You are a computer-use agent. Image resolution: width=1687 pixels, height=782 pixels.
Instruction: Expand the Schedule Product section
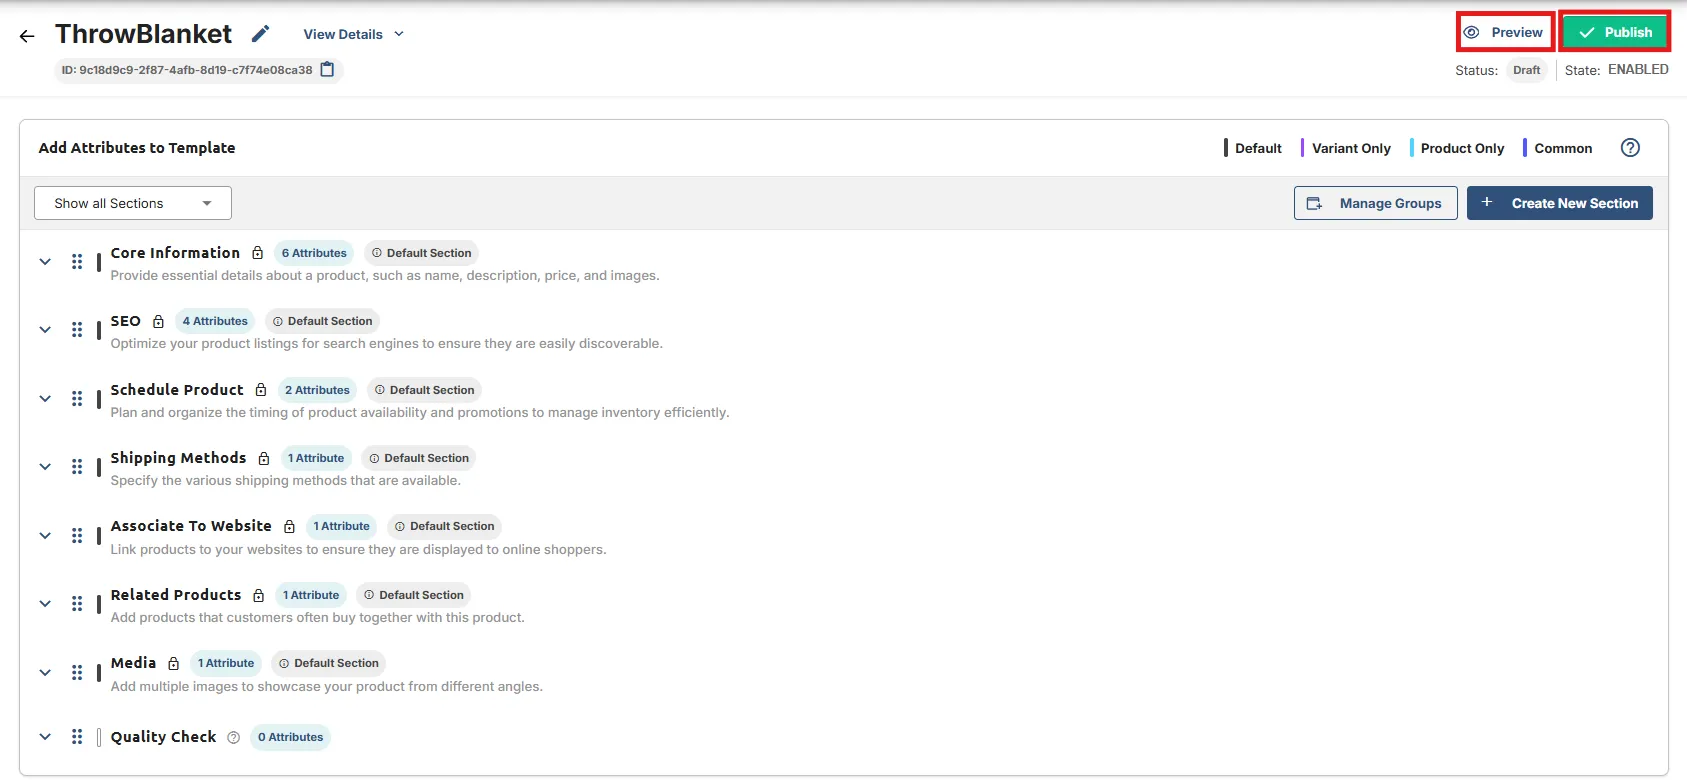[x=45, y=399]
